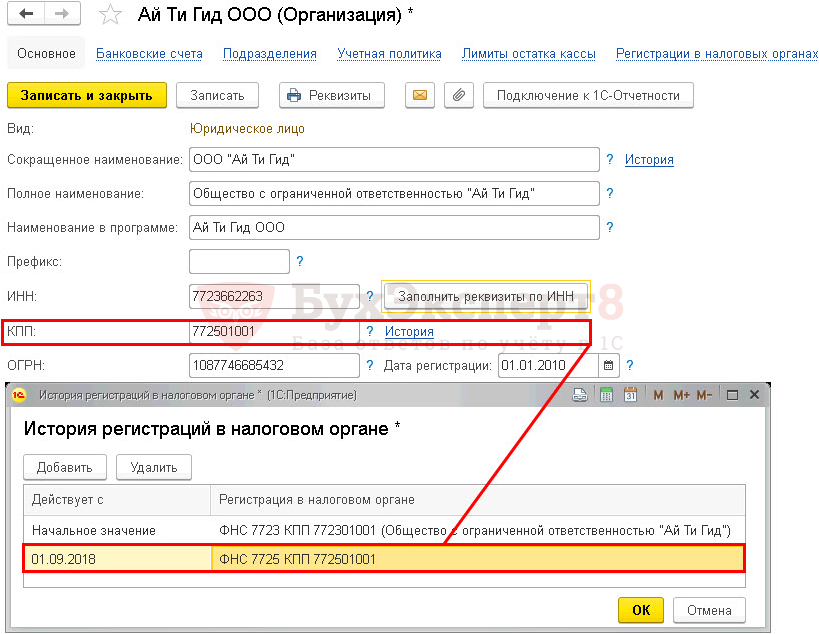Image resolution: width=819 pixels, height=634 pixels.
Task: Click the Реквизиты print button
Action: pos(332,95)
